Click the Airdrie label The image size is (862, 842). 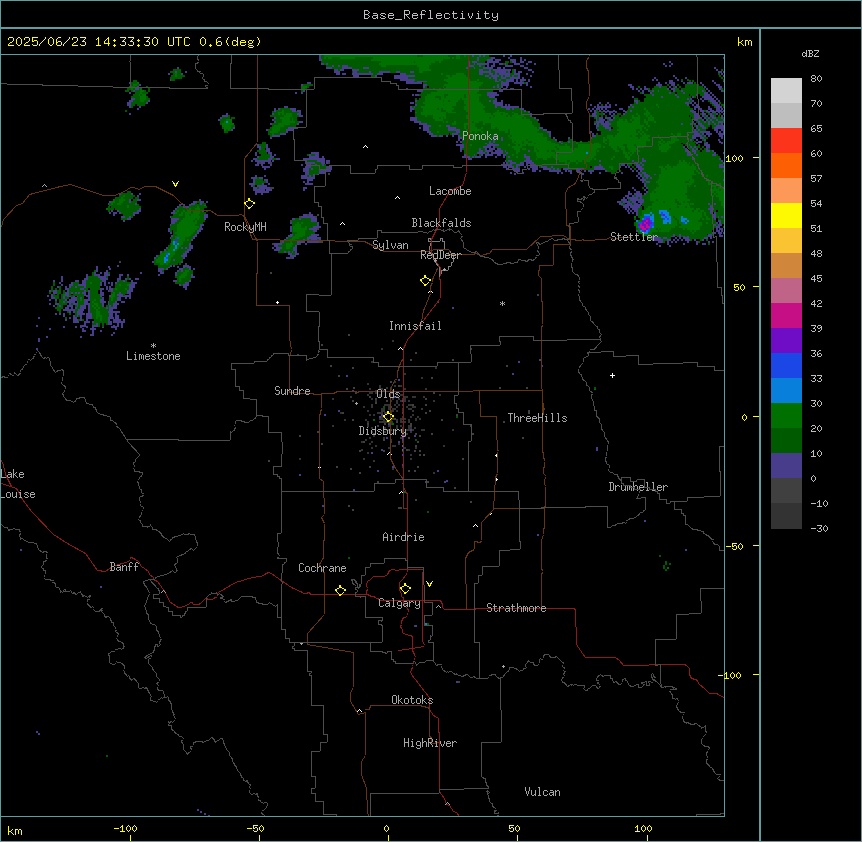403,537
